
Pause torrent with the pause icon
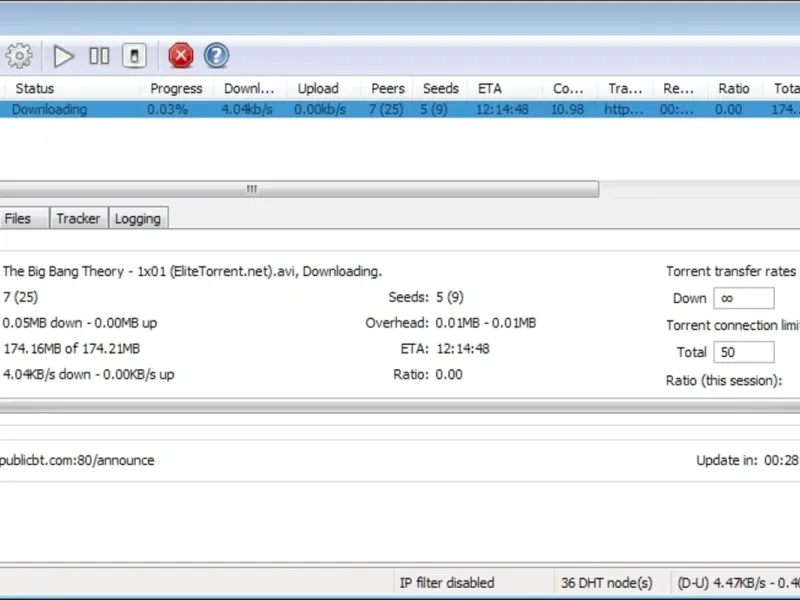99,56
